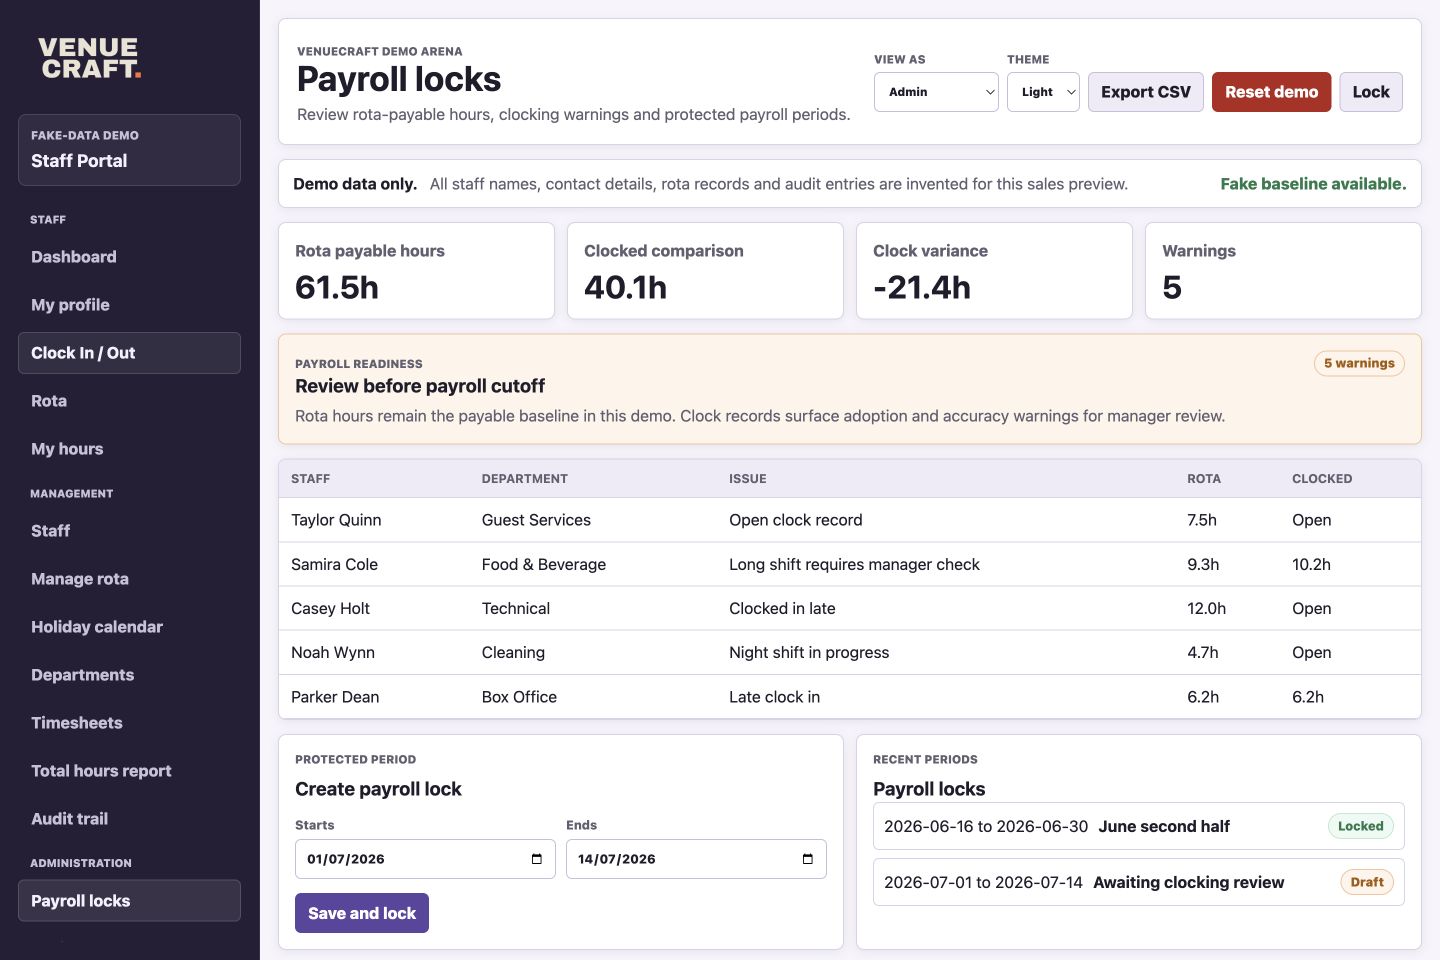
Task: Open Holiday calendar
Action: (x=129, y=627)
